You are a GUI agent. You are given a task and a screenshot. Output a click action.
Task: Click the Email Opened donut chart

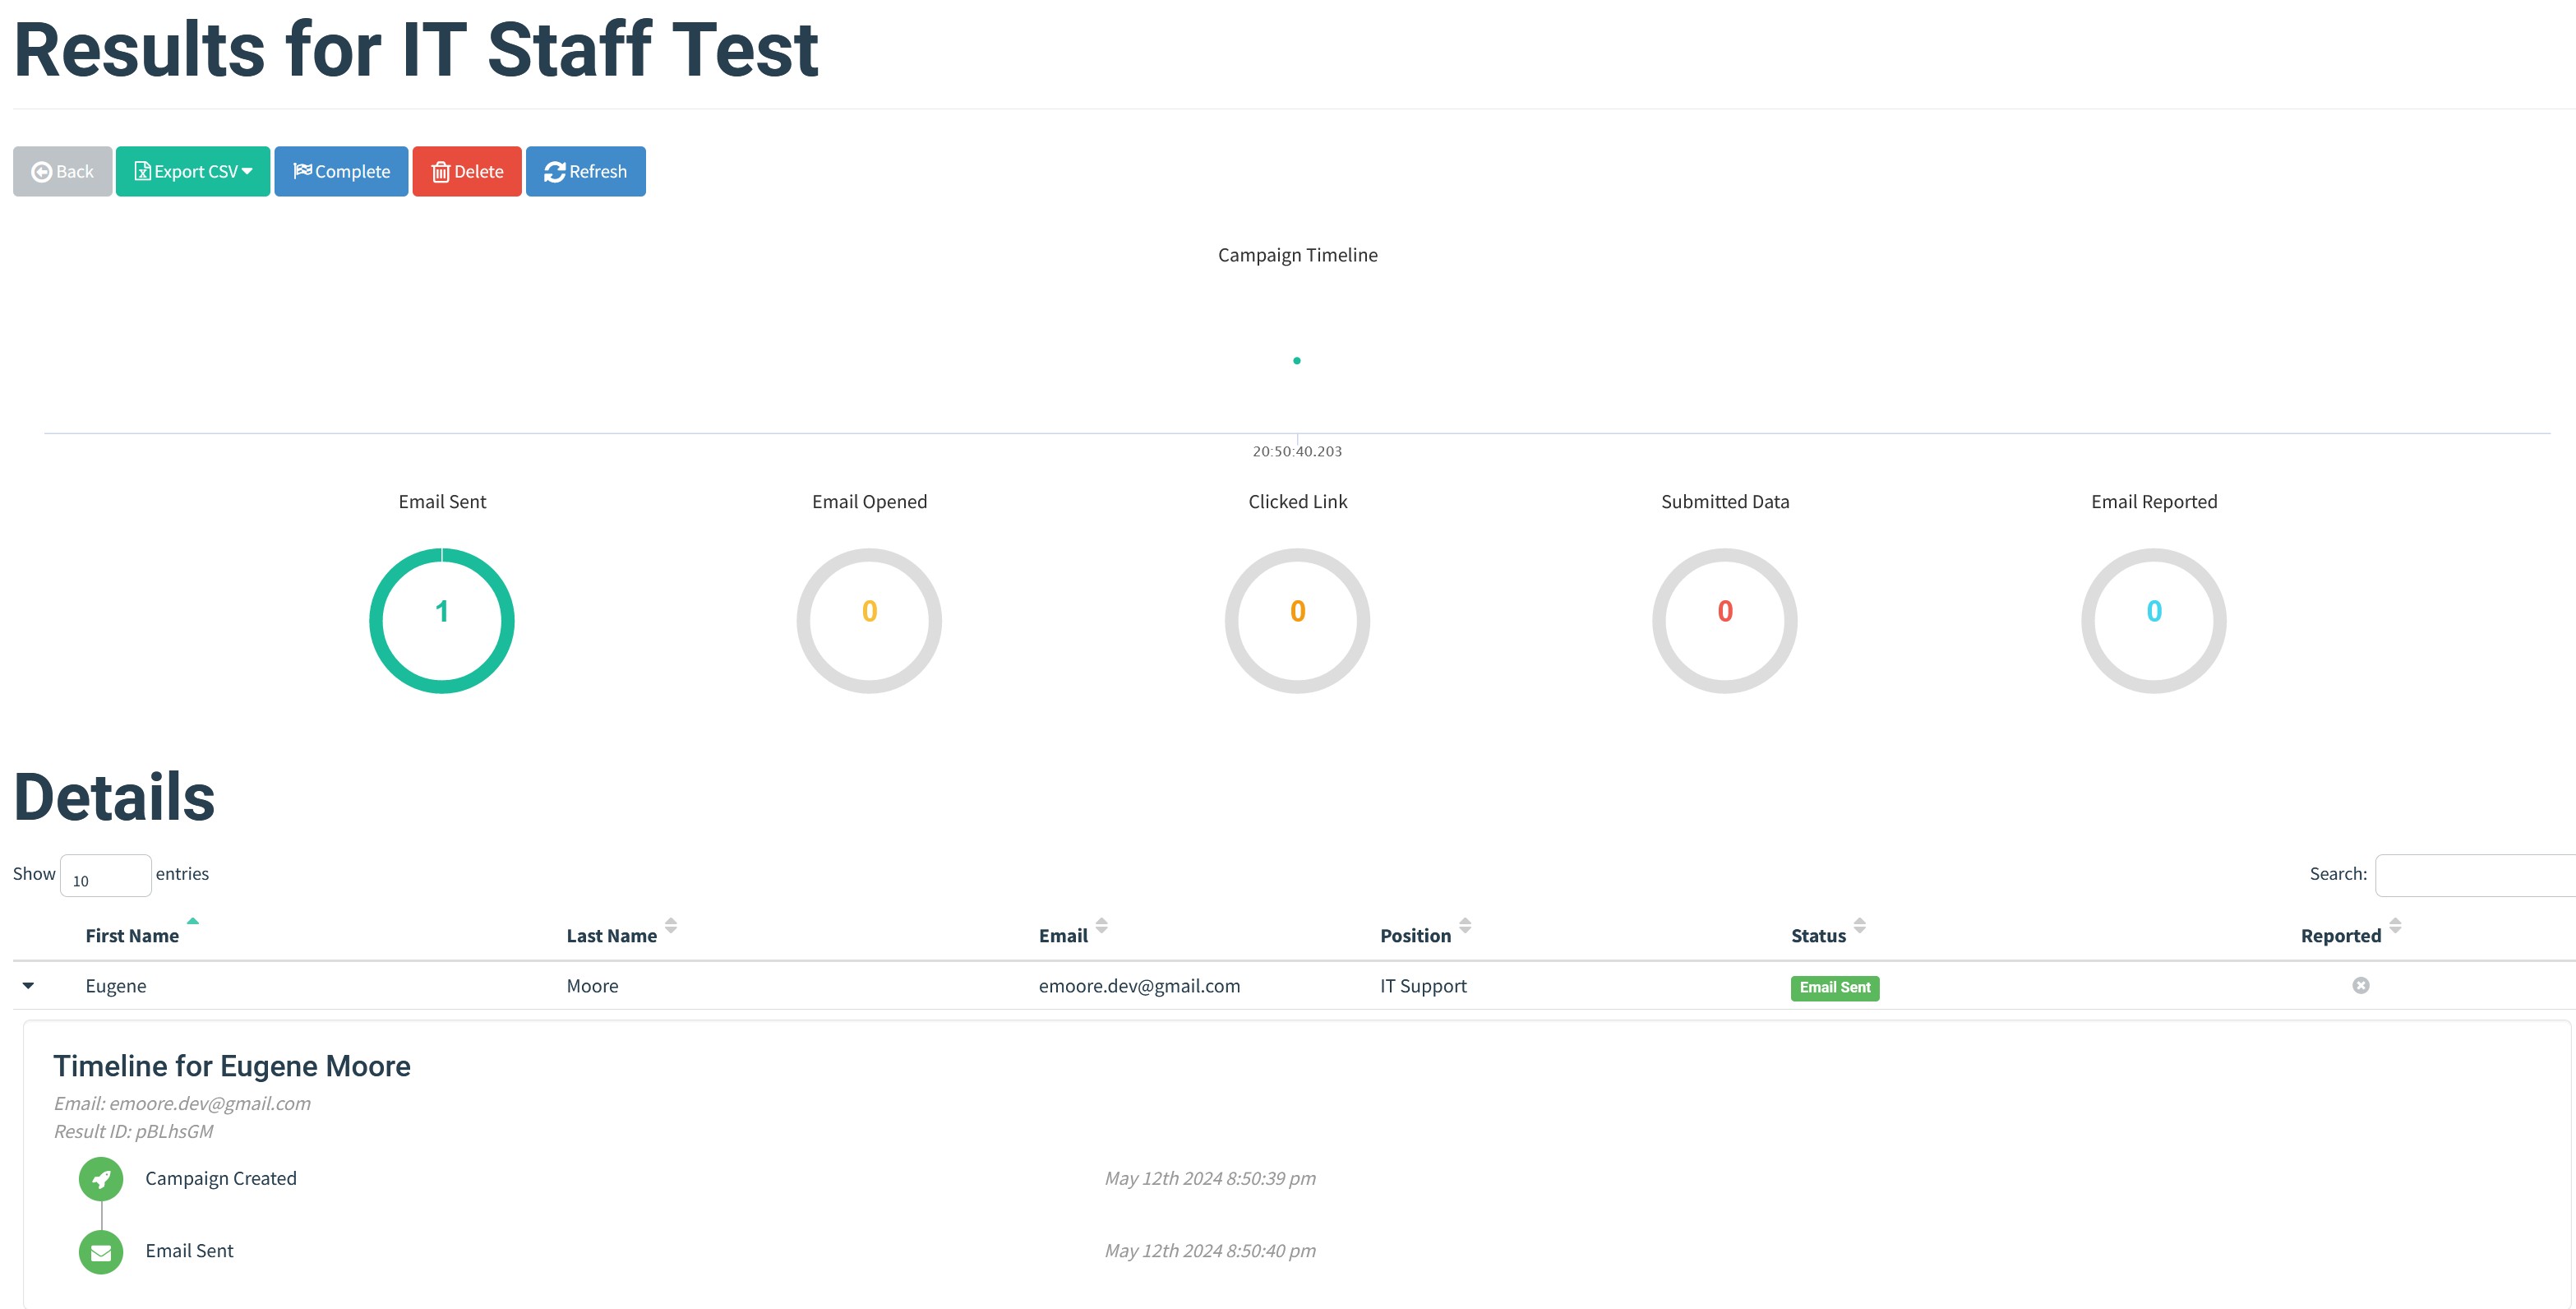[869, 620]
